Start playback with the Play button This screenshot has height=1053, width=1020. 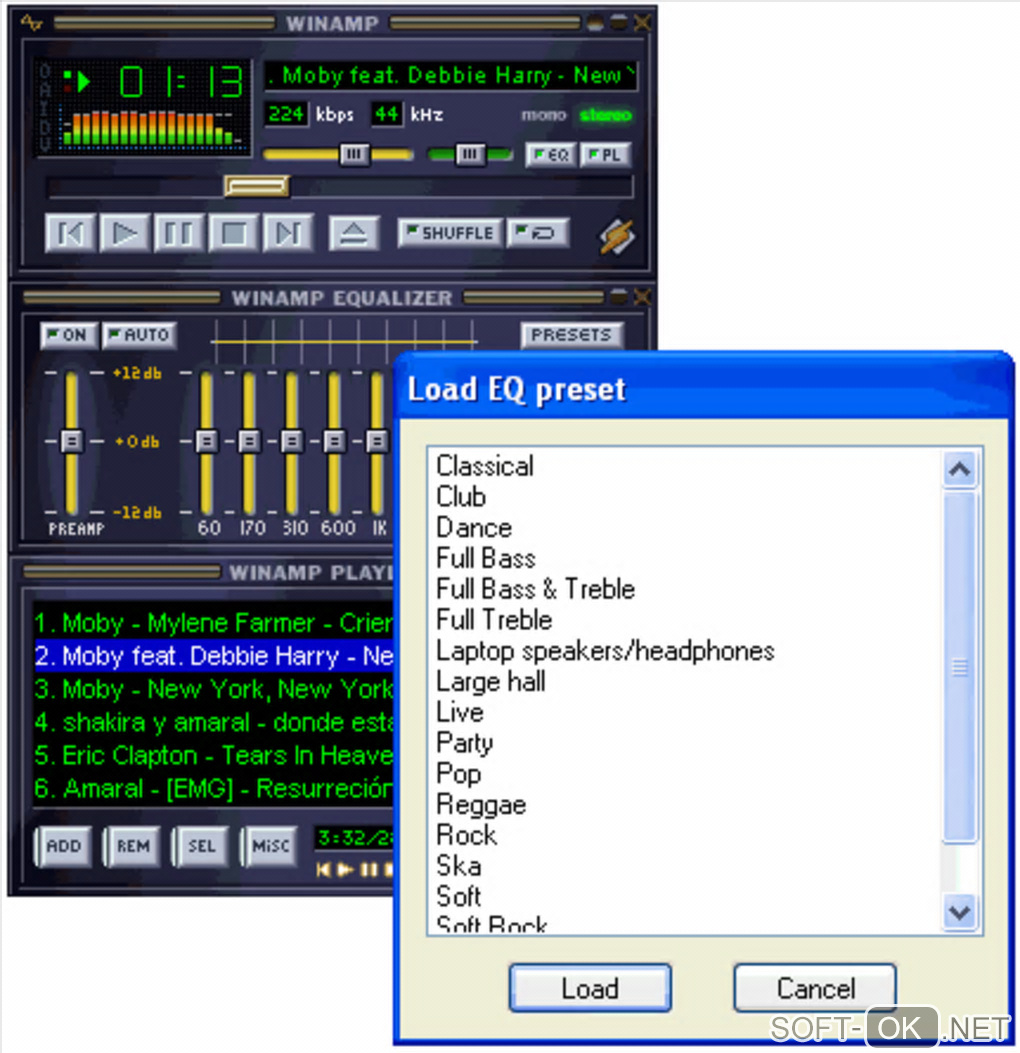(x=125, y=234)
